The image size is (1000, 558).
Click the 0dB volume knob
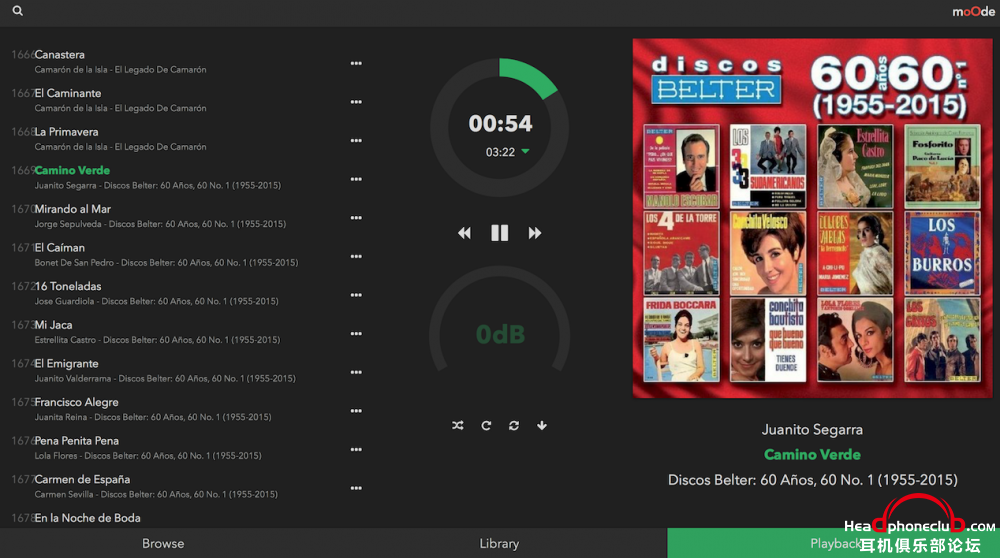point(500,334)
